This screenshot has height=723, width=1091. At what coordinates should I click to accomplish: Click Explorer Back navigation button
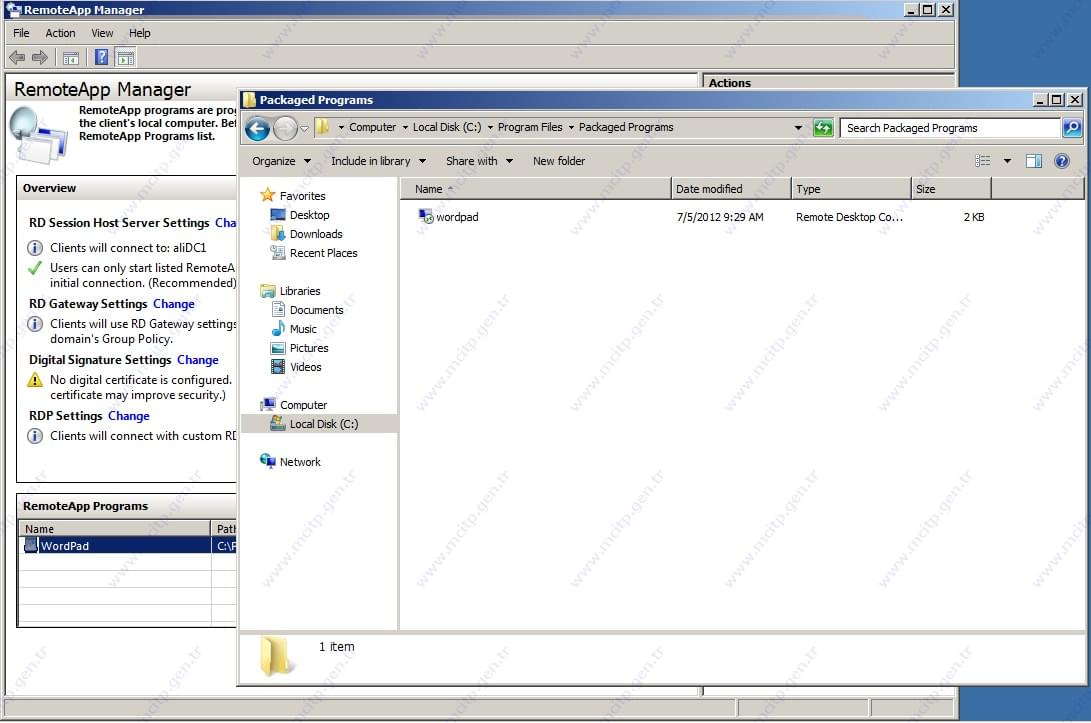(x=257, y=128)
